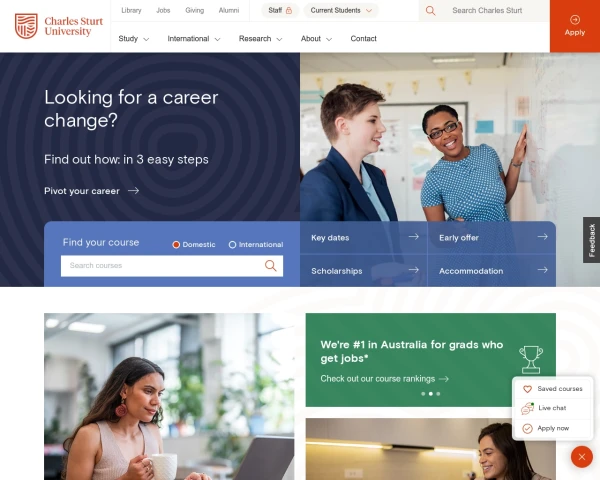The width and height of the screenshot is (600, 480).
Task: Close the floating quick actions menu
Action: tap(582, 457)
